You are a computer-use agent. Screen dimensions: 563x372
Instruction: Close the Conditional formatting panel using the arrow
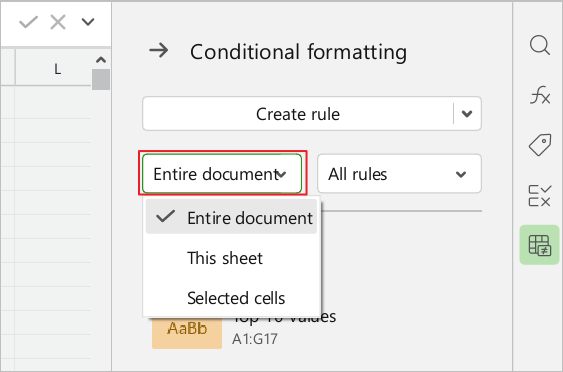coord(158,51)
